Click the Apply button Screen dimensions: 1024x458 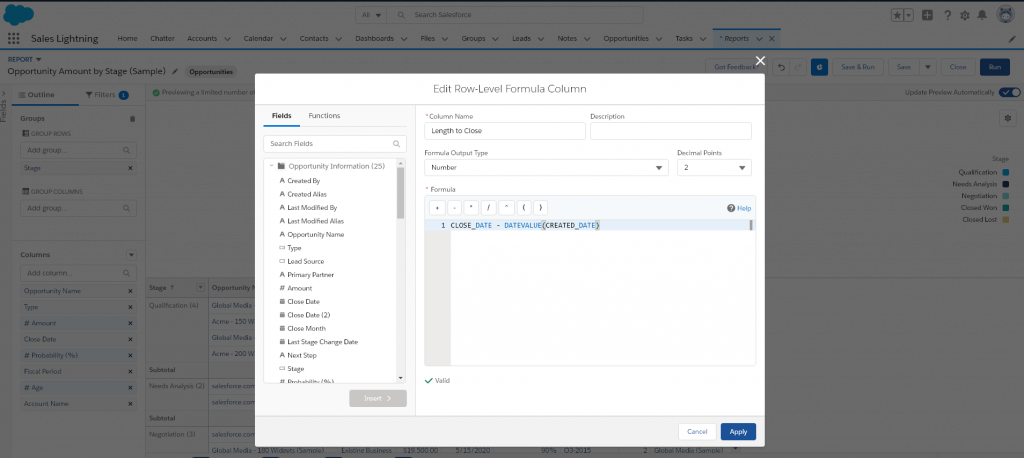point(738,431)
